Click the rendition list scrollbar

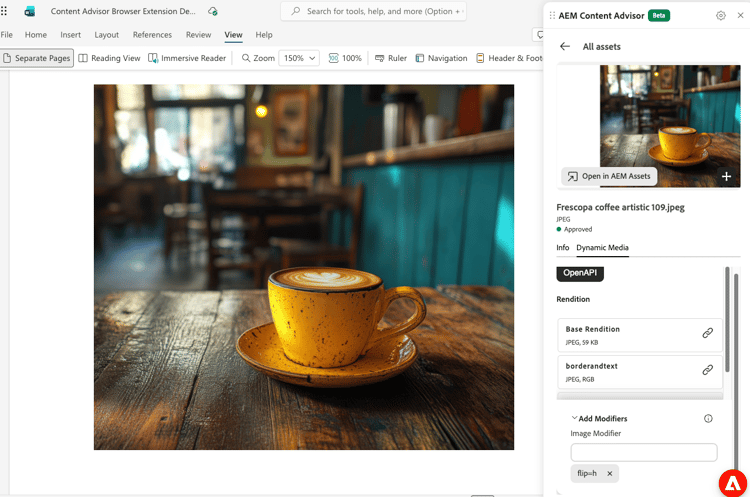point(727,320)
